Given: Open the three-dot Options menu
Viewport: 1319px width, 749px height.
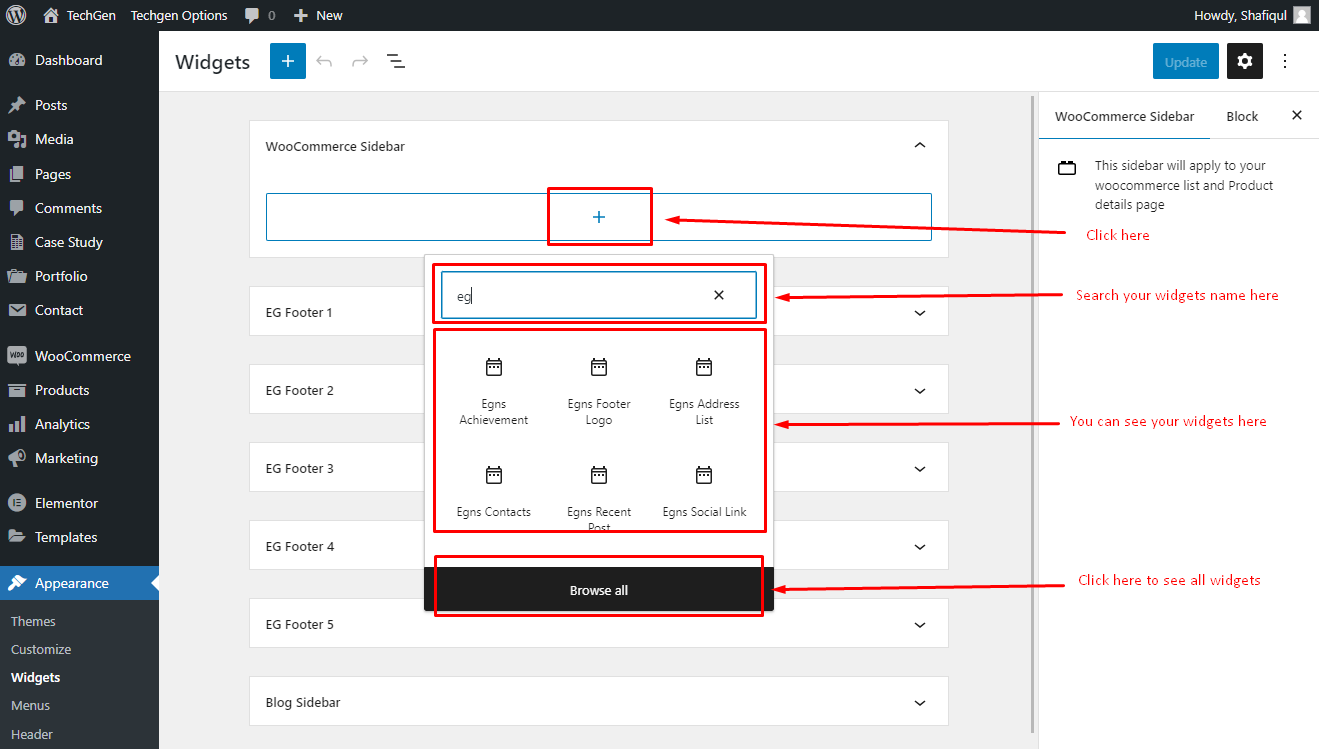Looking at the screenshot, I should (x=1285, y=61).
